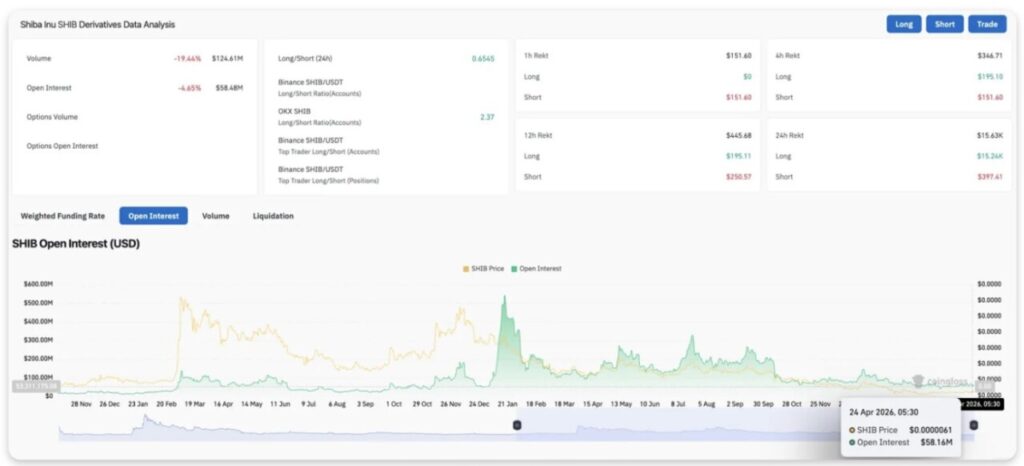The image size is (1024, 466).
Task: Toggle the Open Interest legend series
Action: tap(536, 269)
